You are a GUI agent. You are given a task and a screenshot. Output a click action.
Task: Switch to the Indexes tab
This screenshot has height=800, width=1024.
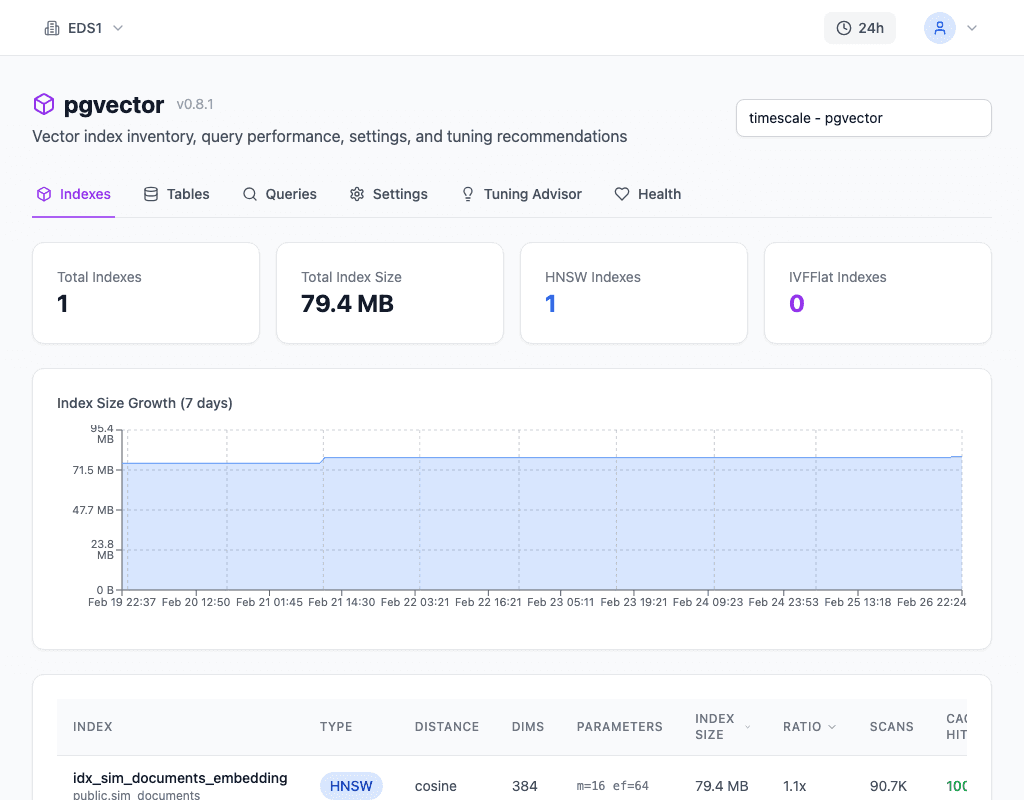pyautogui.click(x=74, y=194)
